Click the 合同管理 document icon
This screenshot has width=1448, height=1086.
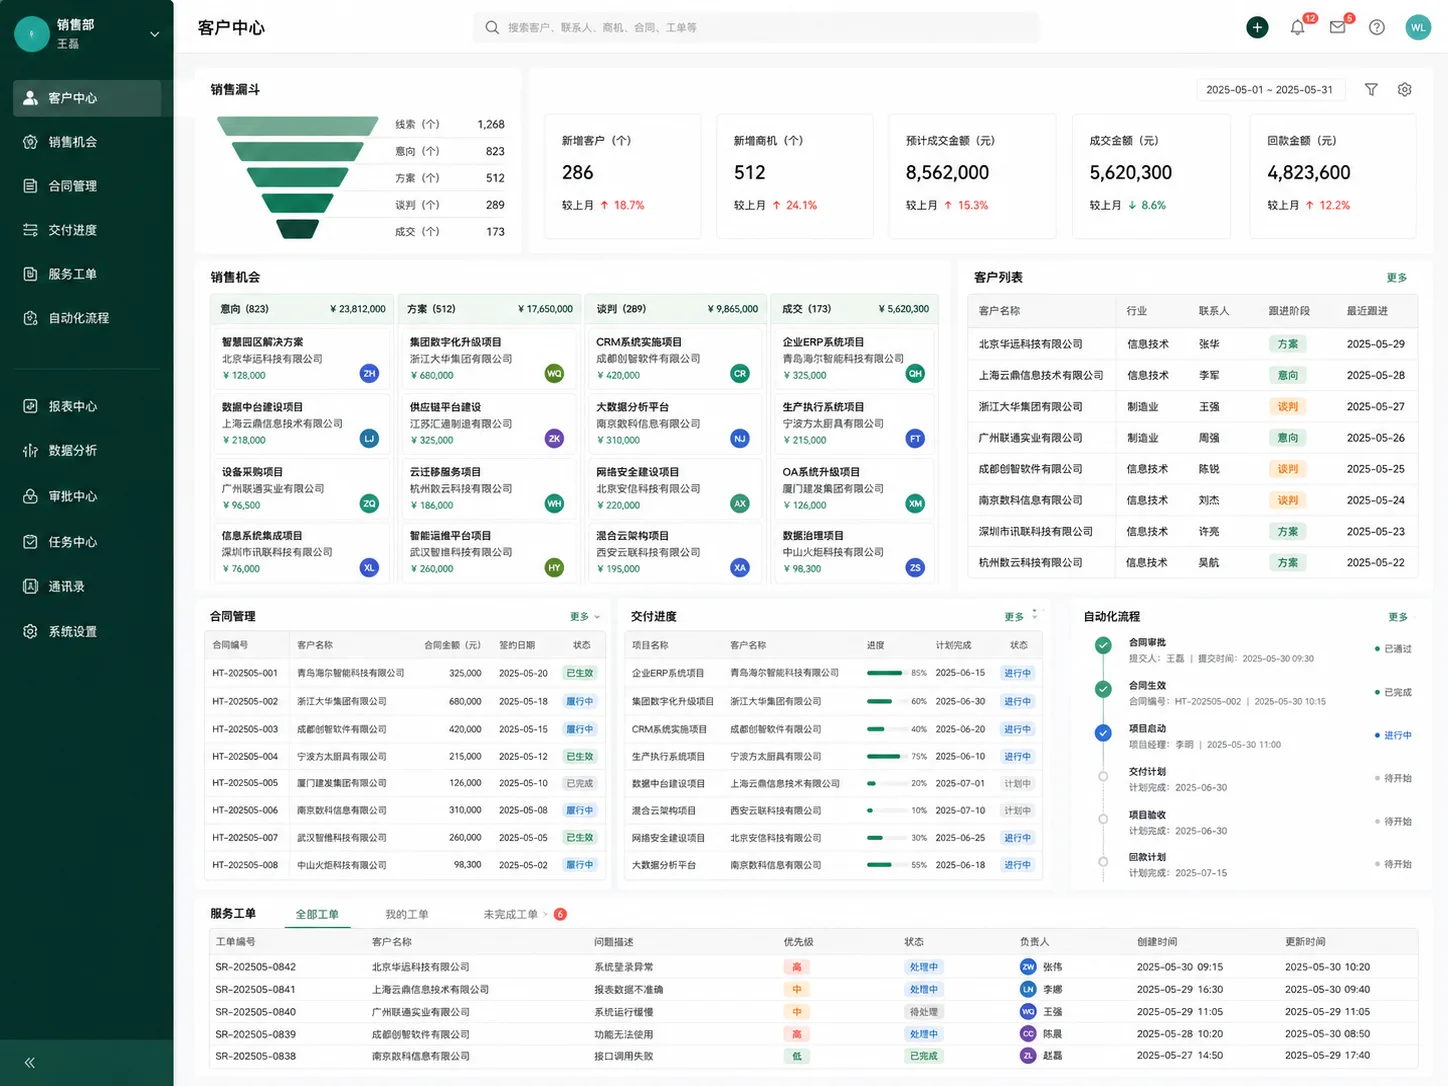pyautogui.click(x=30, y=186)
